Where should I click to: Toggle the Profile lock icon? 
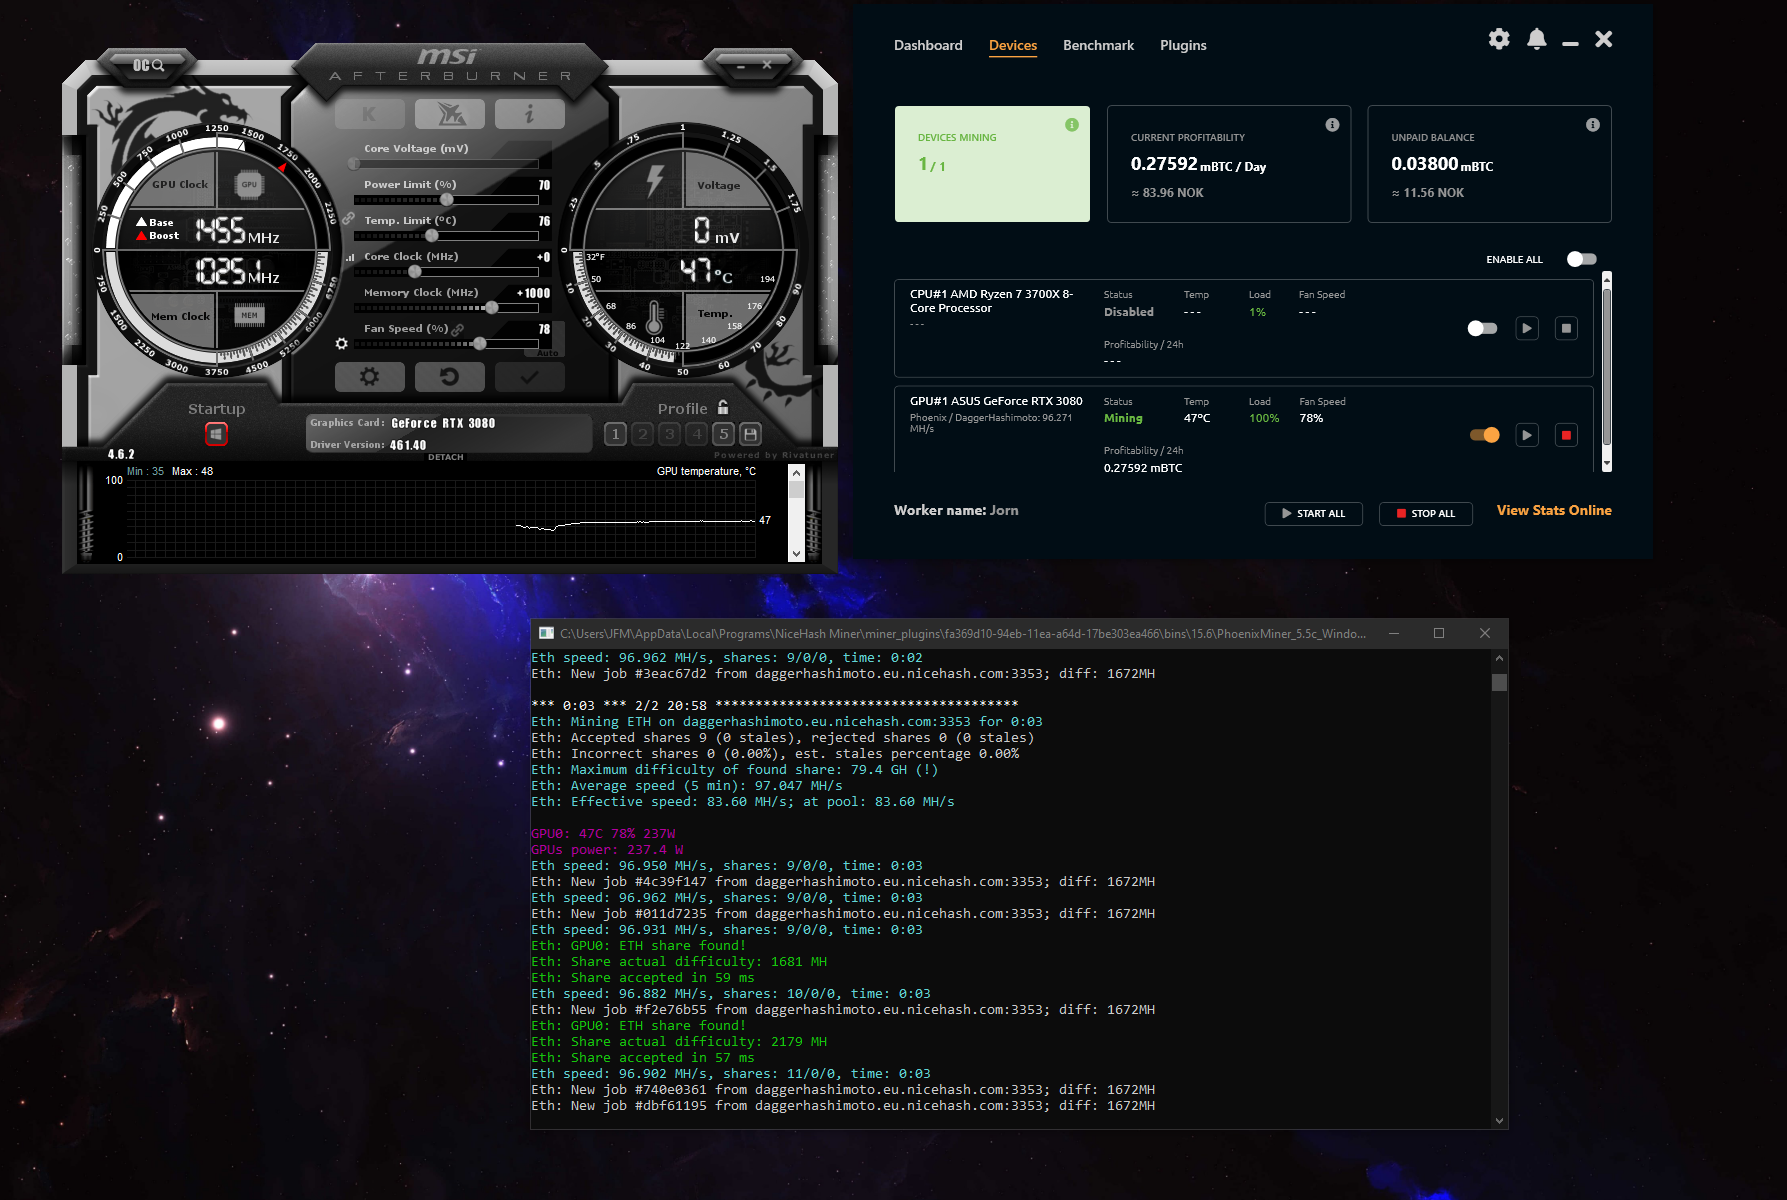(723, 407)
